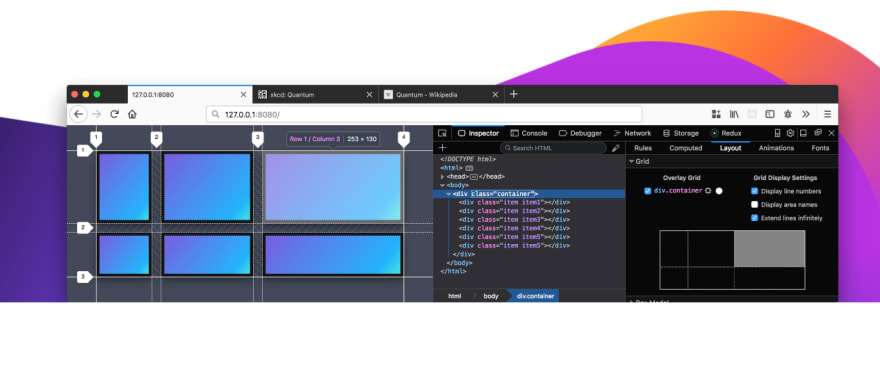Collapse the Grid section
This screenshot has height=367, width=880.
coord(631,161)
